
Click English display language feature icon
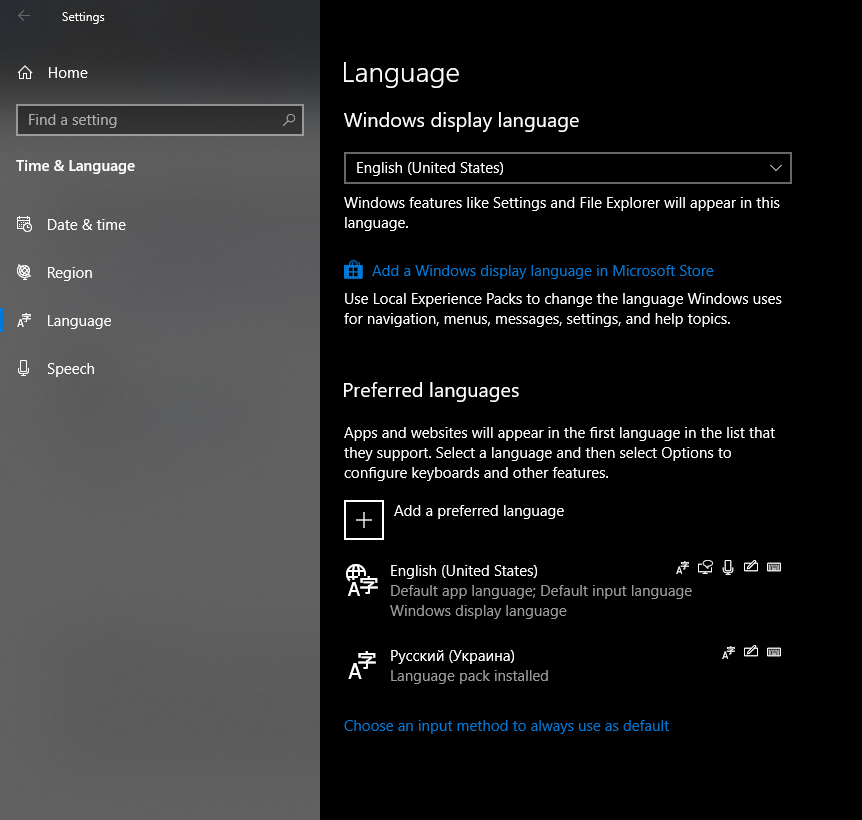(682, 568)
